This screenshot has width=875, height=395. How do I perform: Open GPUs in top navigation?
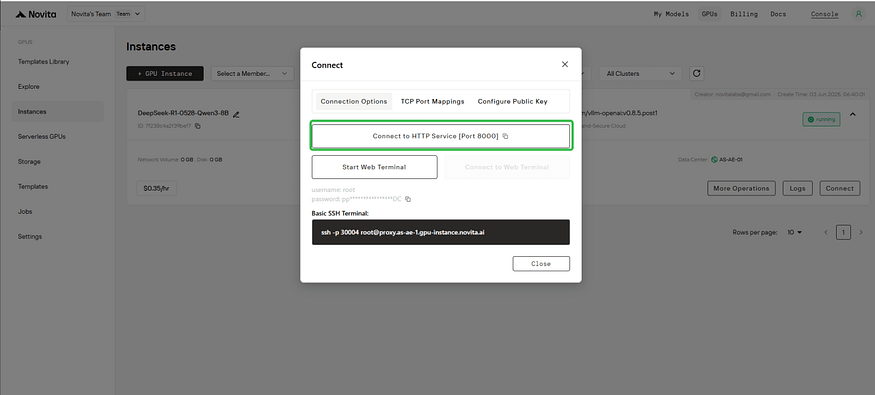pyautogui.click(x=709, y=14)
